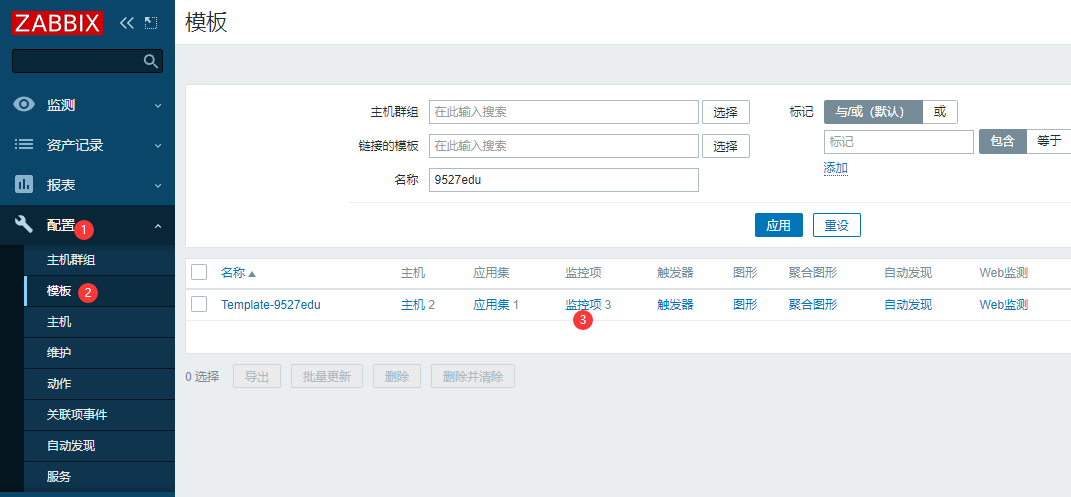Expand the 监测 menu chevron
The image size is (1071, 497).
coord(158,106)
